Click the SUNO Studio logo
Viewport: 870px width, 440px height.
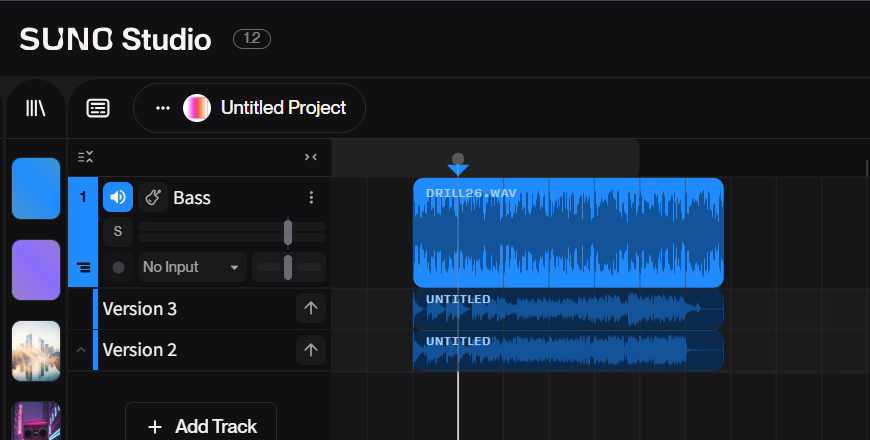click(x=115, y=39)
